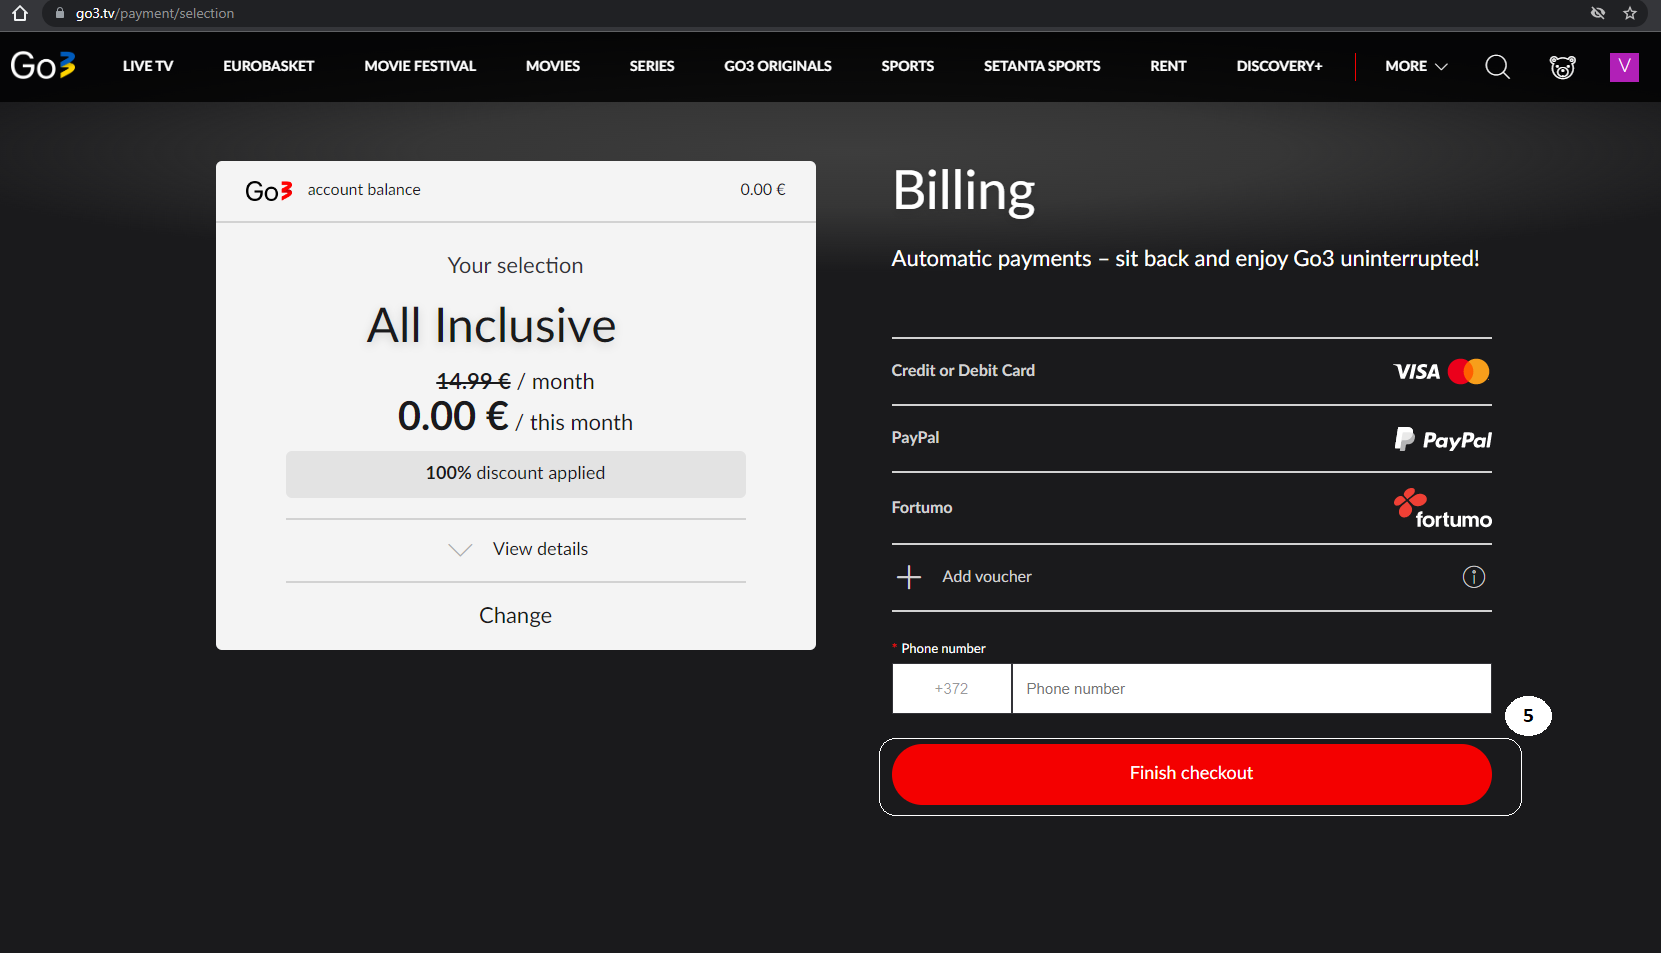The height and width of the screenshot is (953, 1661).
Task: Choose the PayPal billing row
Action: [915, 437]
